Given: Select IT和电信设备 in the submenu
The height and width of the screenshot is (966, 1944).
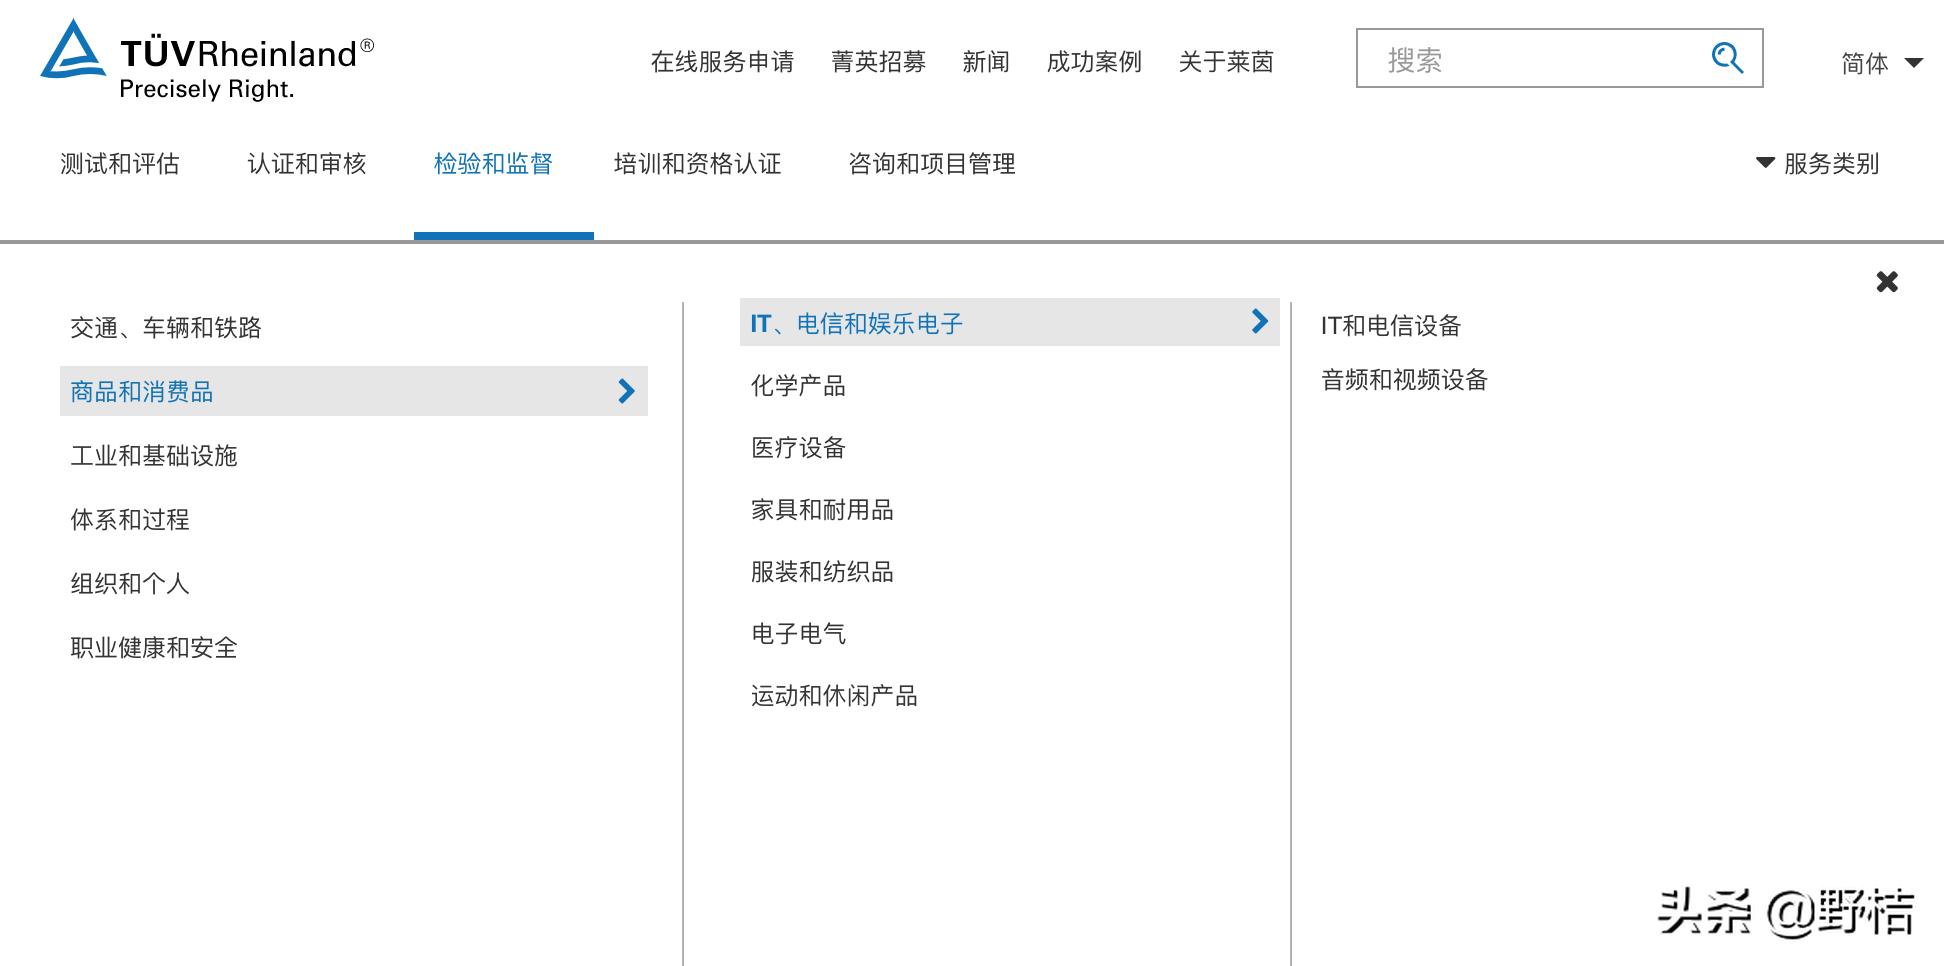Looking at the screenshot, I should (x=1391, y=324).
